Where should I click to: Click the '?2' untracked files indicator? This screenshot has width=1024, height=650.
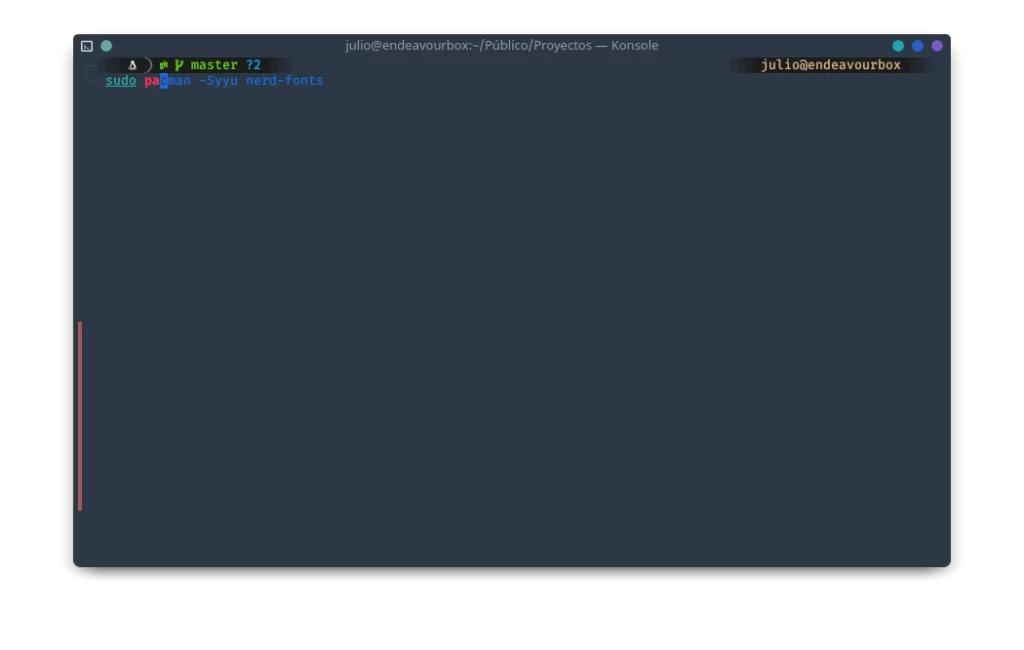pyautogui.click(x=253, y=65)
